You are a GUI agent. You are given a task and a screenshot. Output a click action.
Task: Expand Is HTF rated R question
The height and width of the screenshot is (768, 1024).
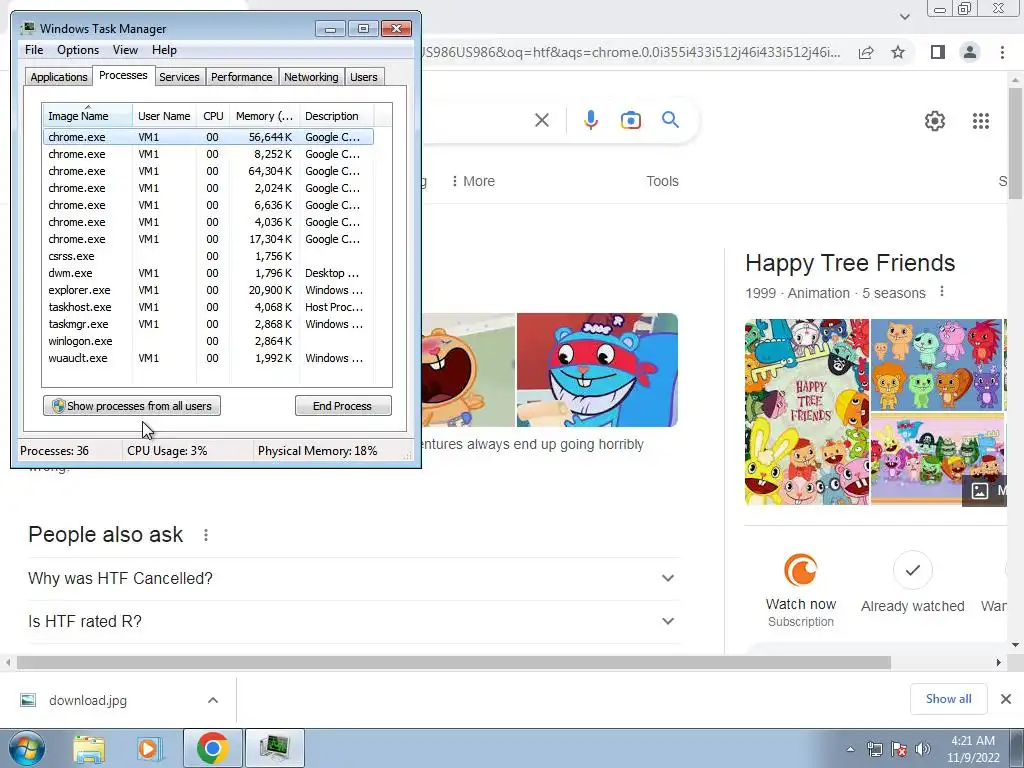[353, 621]
